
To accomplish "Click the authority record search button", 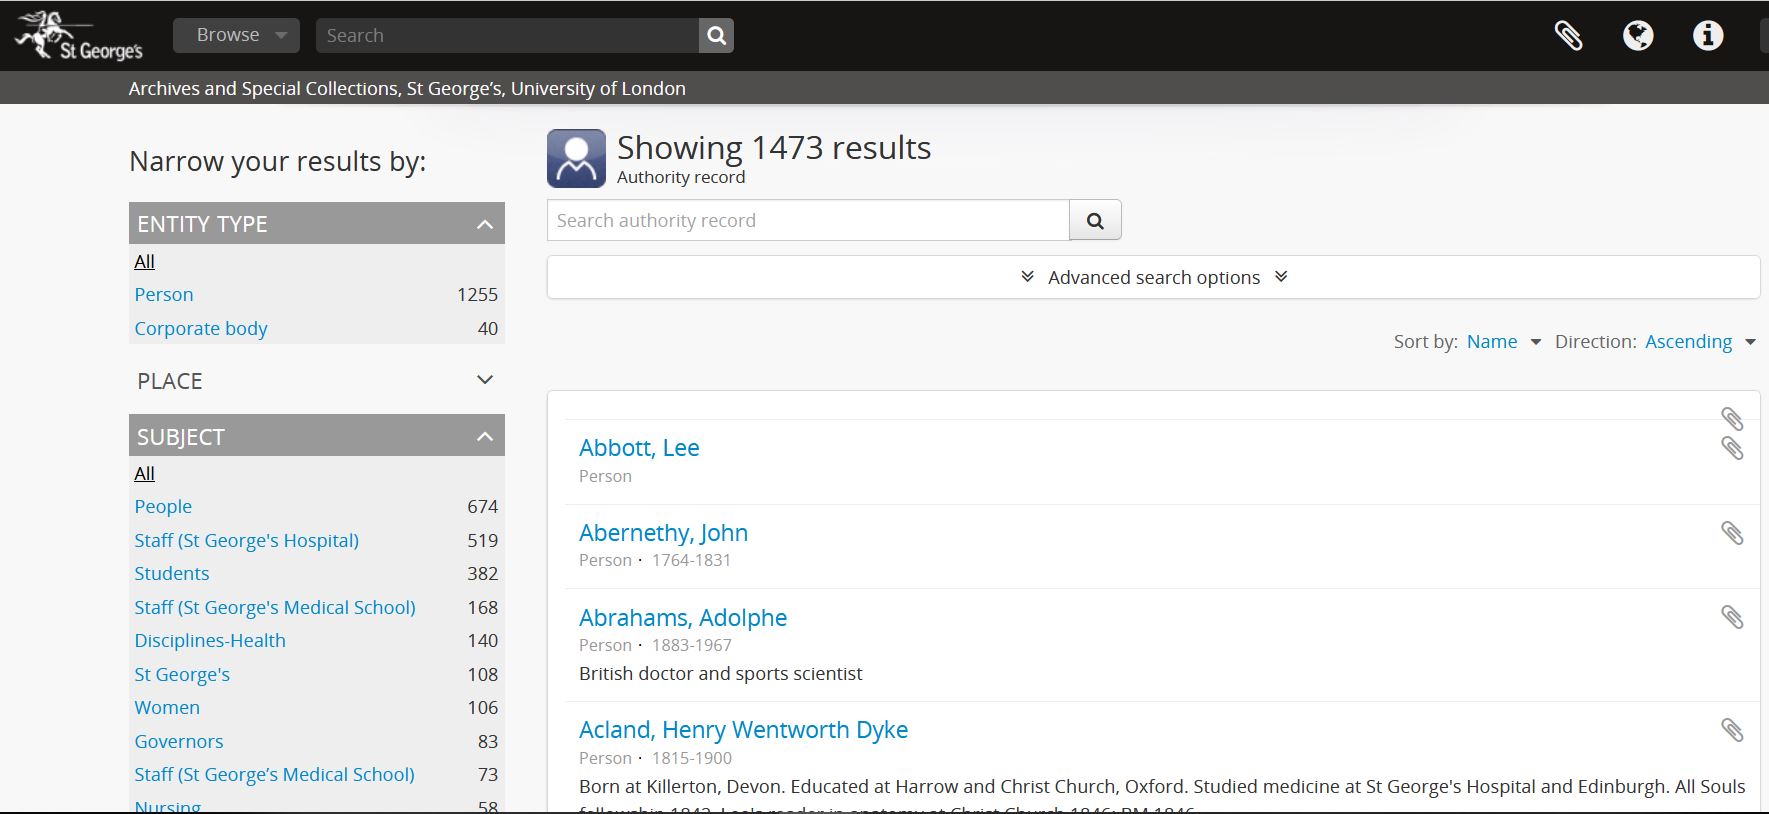I will click(1095, 221).
